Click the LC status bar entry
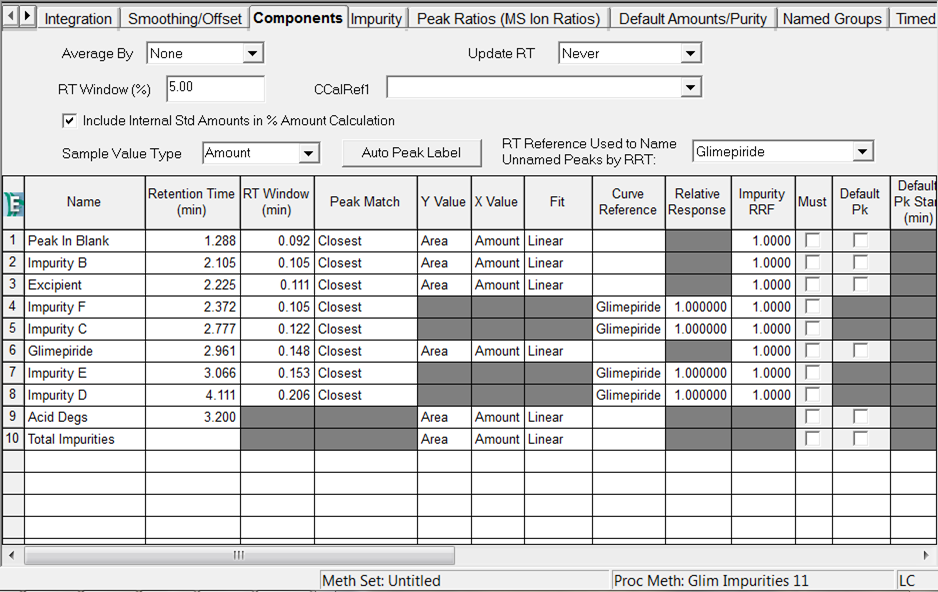Screen dimensions: 938x592 click(x=916, y=581)
